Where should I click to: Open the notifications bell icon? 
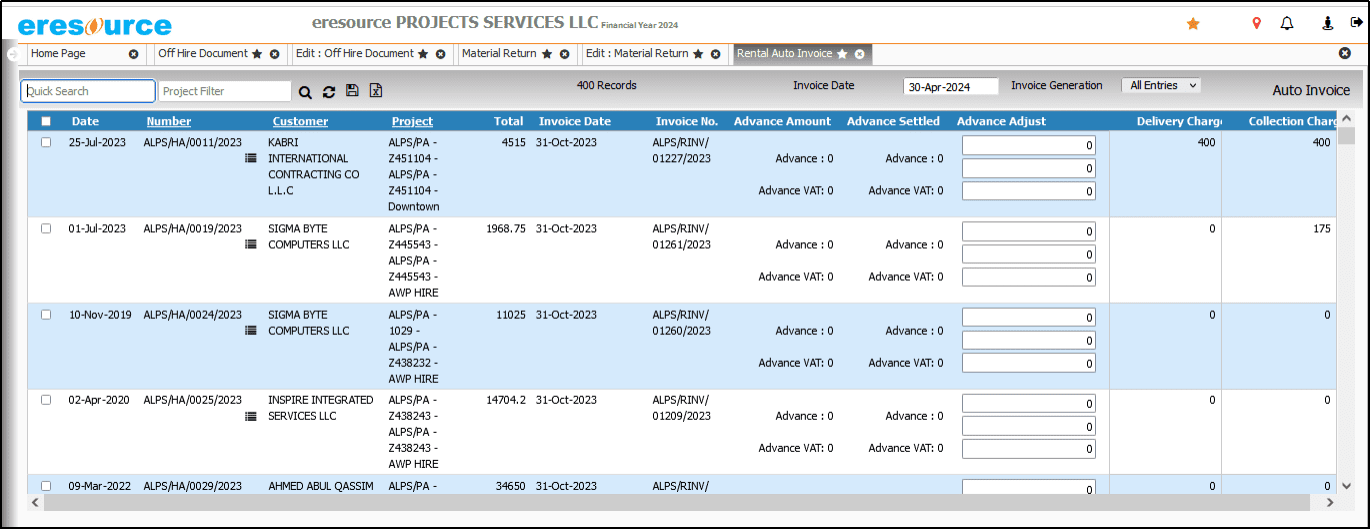[1287, 23]
